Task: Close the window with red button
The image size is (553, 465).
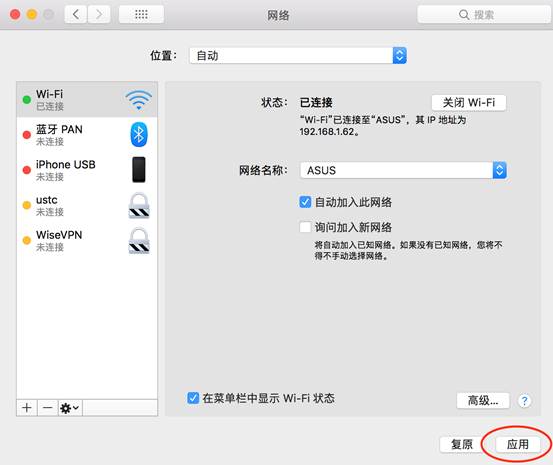Action: pyautogui.click(x=15, y=14)
